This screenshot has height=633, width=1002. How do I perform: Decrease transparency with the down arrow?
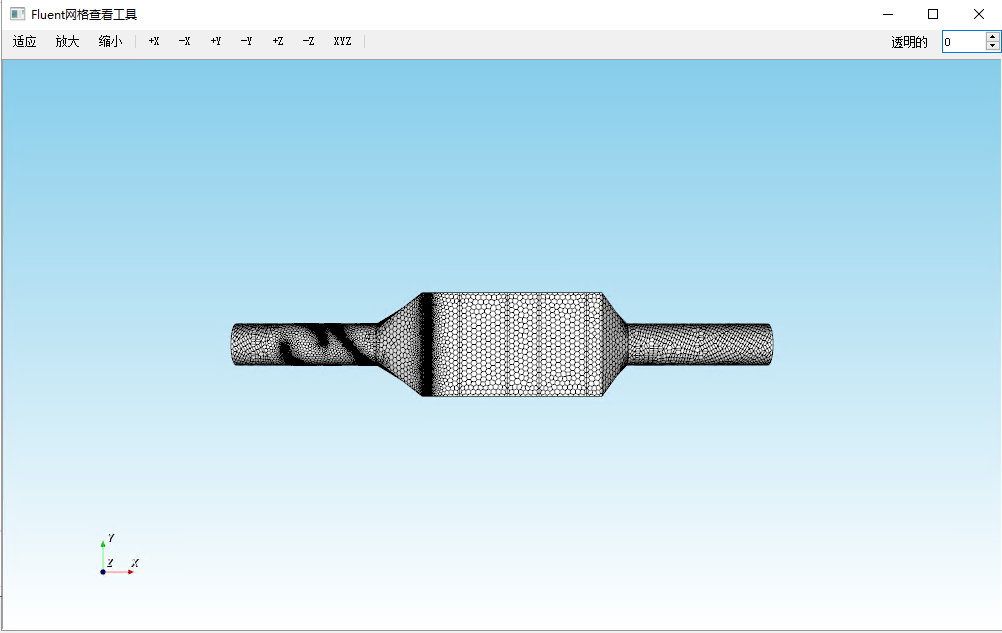(x=992, y=47)
